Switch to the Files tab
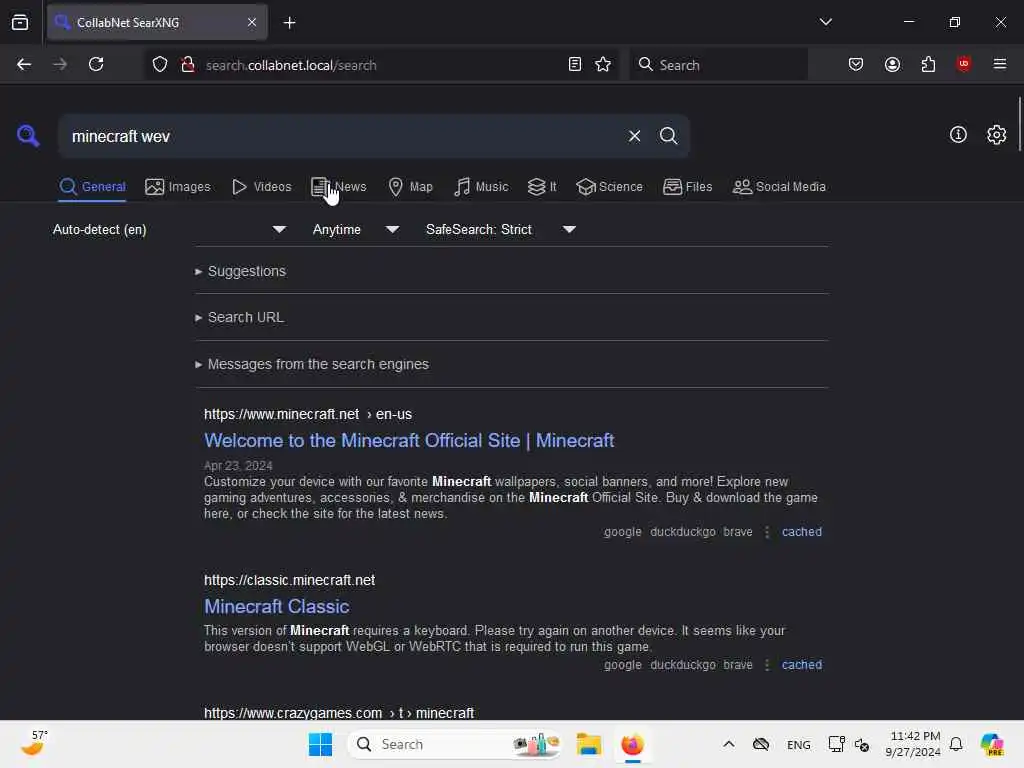This screenshot has width=1024, height=768. point(687,187)
